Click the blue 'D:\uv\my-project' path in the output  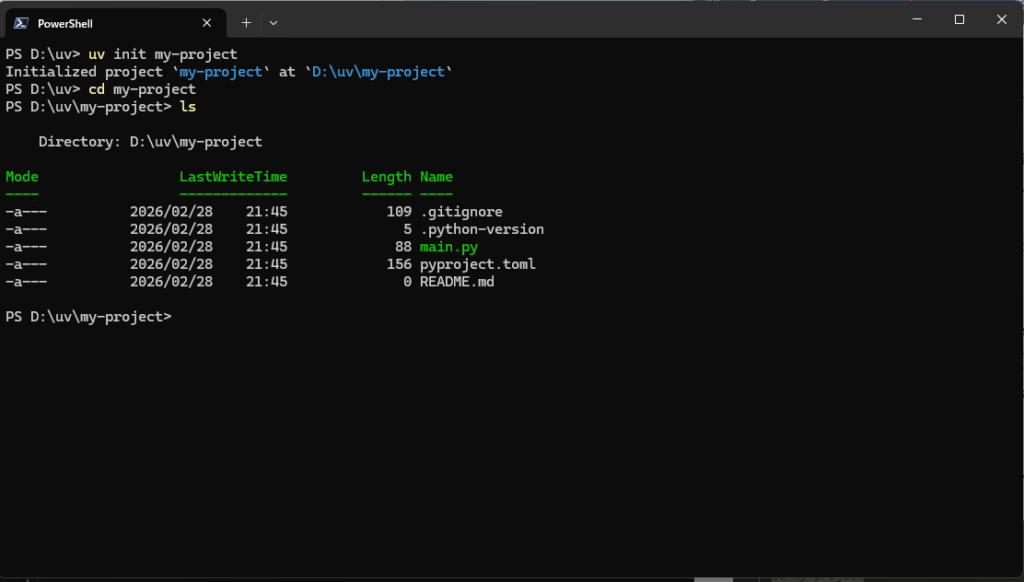[378, 72]
